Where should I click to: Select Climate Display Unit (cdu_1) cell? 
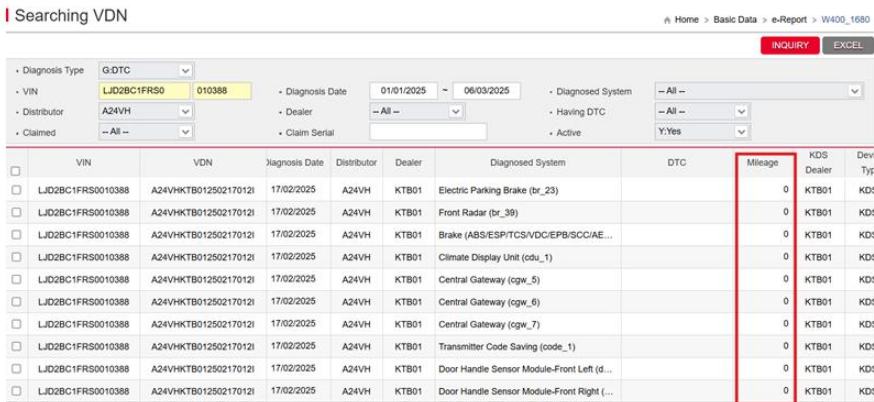[528, 258]
